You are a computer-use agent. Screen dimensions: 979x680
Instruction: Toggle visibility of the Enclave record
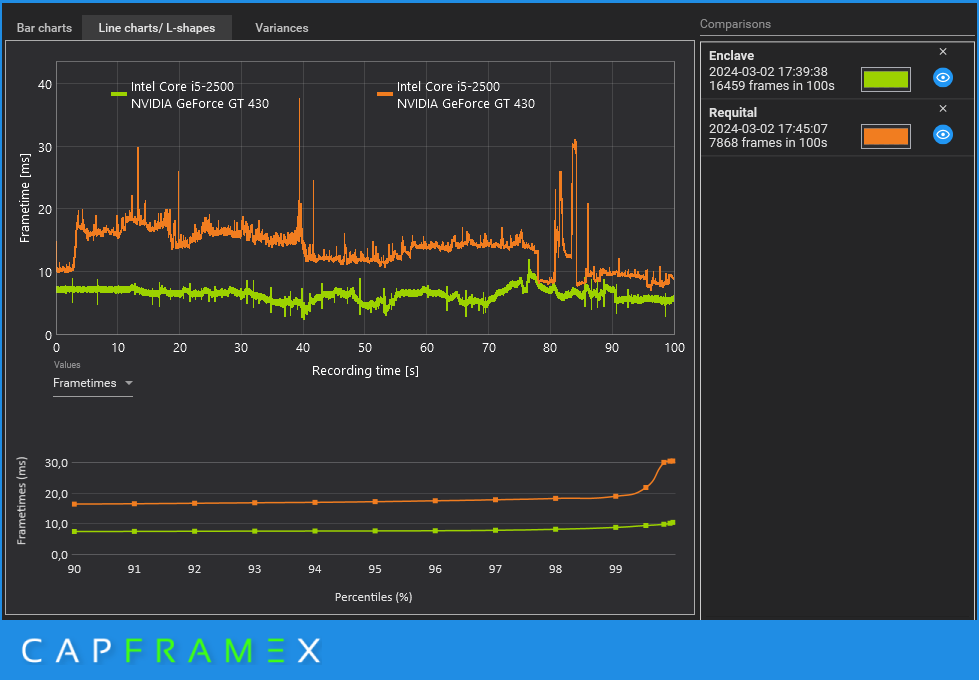[943, 78]
